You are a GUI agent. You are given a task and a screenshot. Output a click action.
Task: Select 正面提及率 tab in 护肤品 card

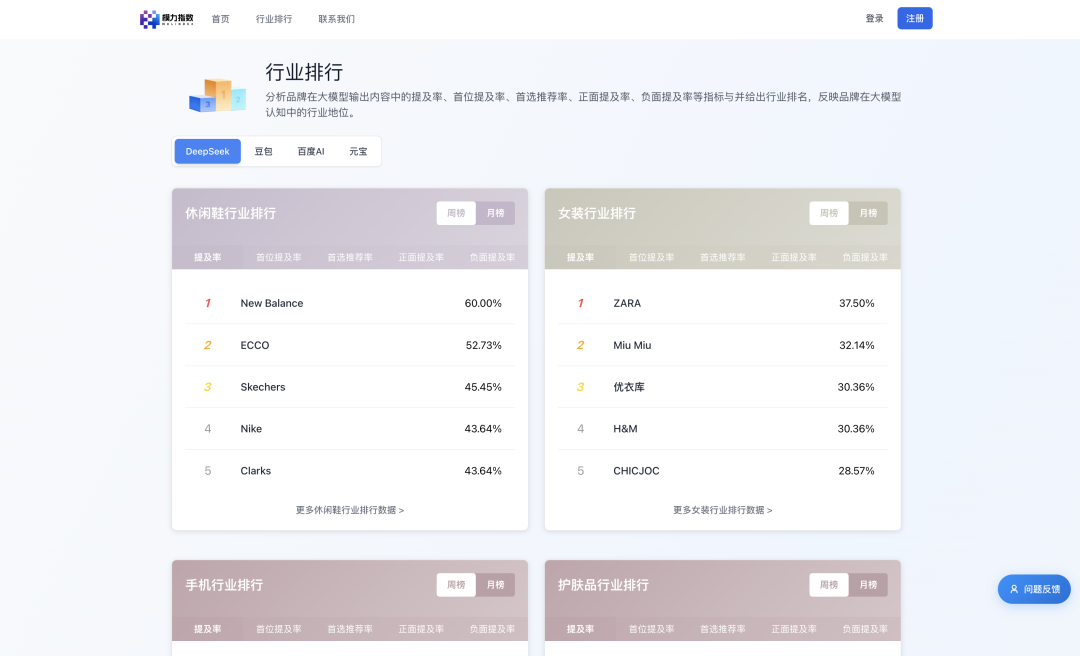point(793,629)
